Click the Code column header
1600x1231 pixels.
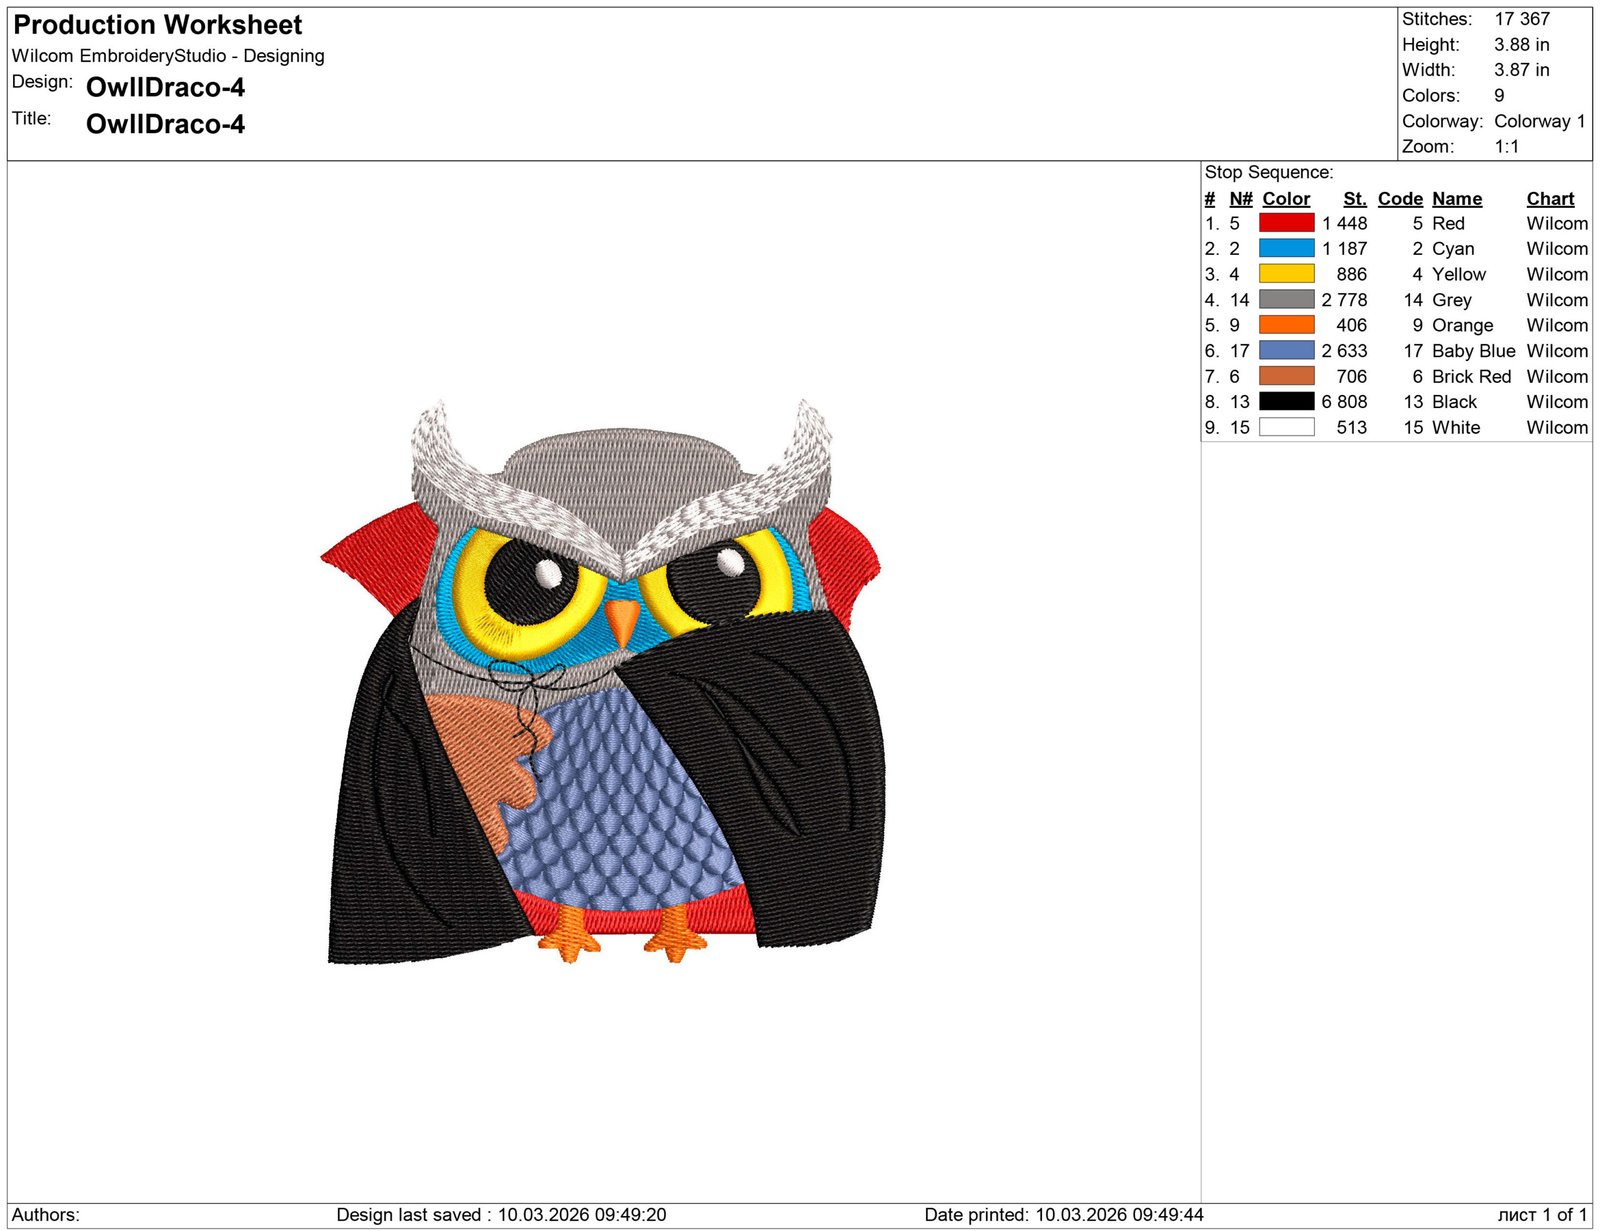pyautogui.click(x=1400, y=199)
